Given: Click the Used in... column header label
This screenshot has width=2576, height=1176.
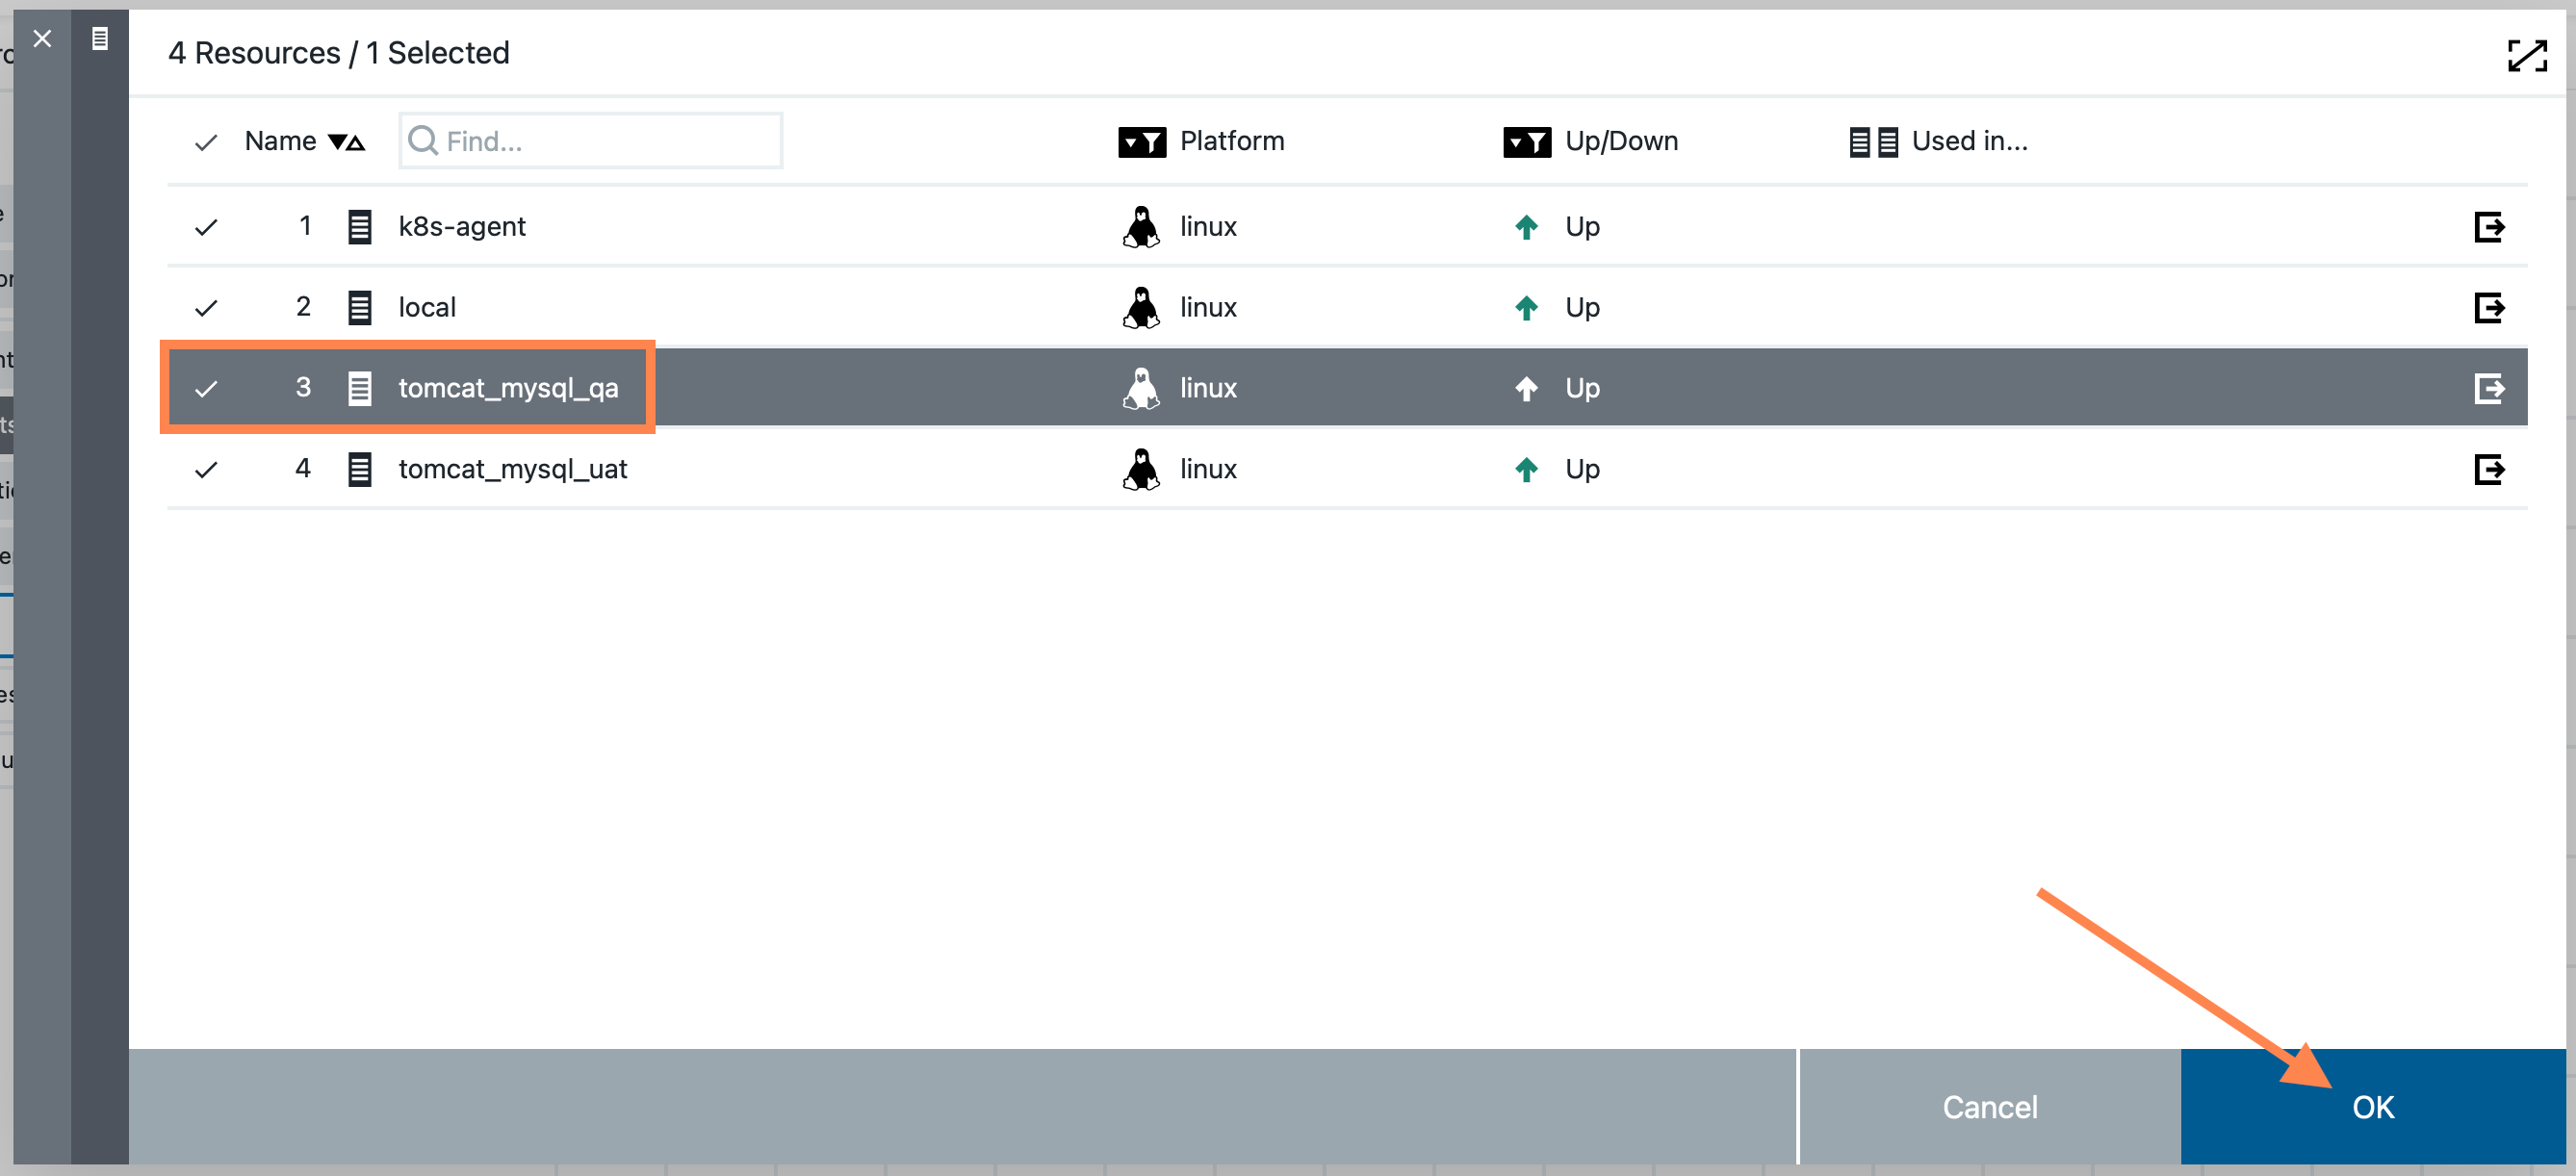Looking at the screenshot, I should point(1969,141).
